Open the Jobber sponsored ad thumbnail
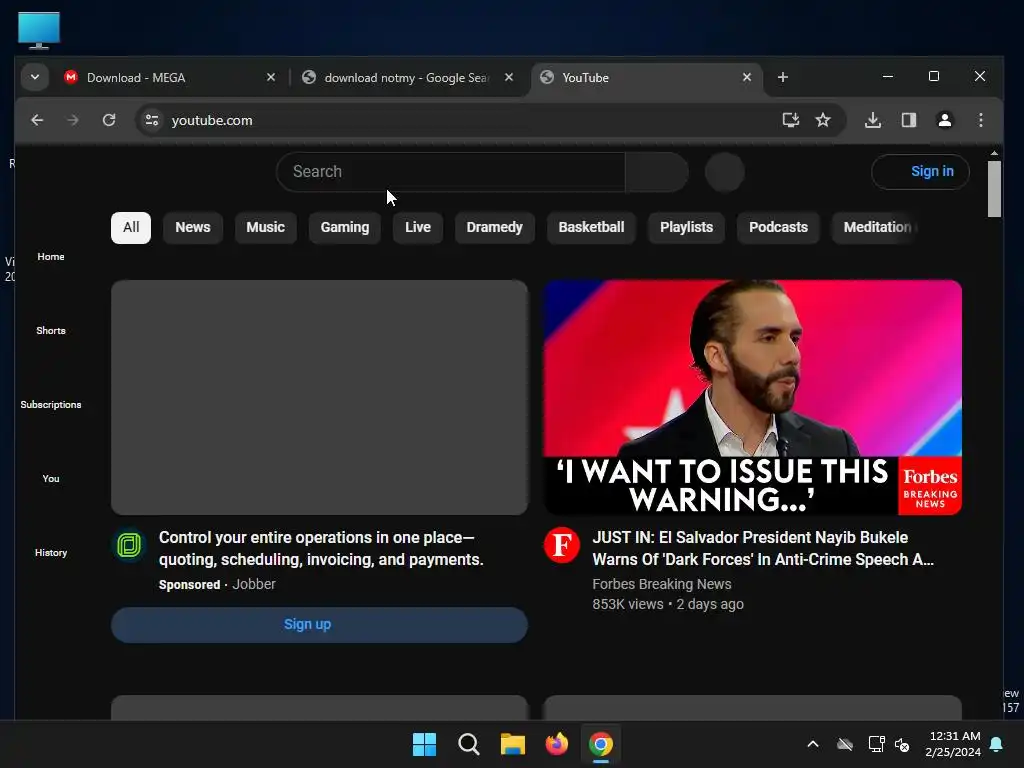The width and height of the screenshot is (1024, 768). pyautogui.click(x=319, y=397)
